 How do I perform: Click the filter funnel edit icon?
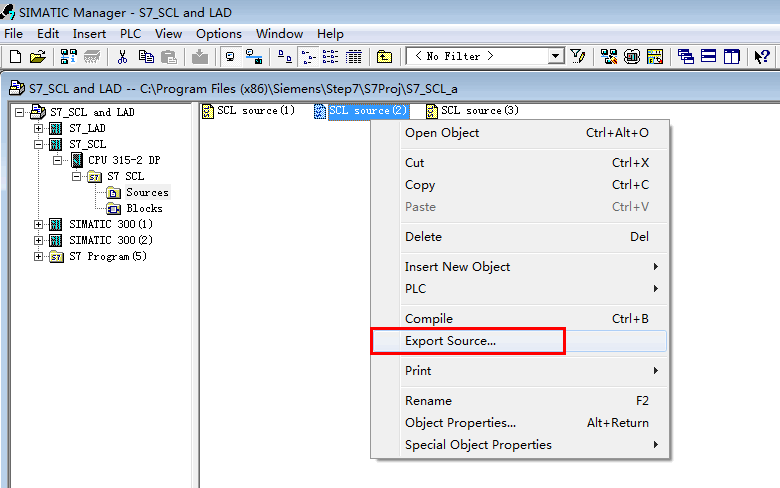[x=578, y=57]
